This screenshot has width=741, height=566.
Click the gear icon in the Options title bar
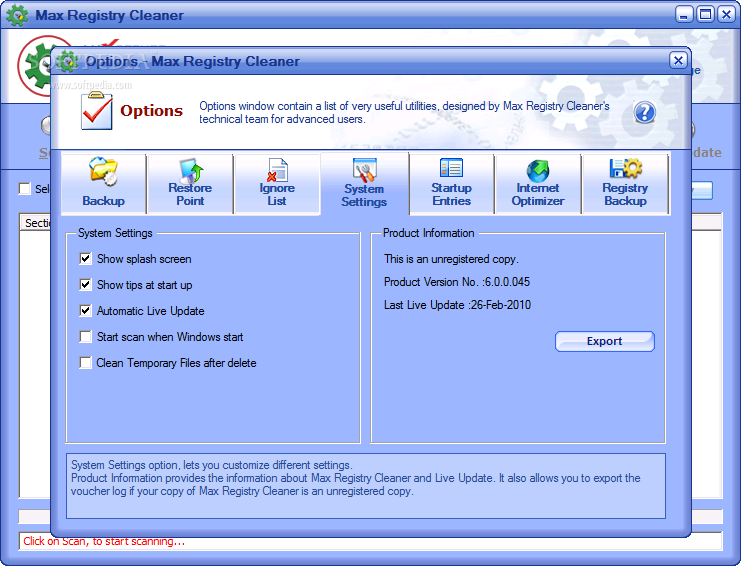pyautogui.click(x=67, y=61)
